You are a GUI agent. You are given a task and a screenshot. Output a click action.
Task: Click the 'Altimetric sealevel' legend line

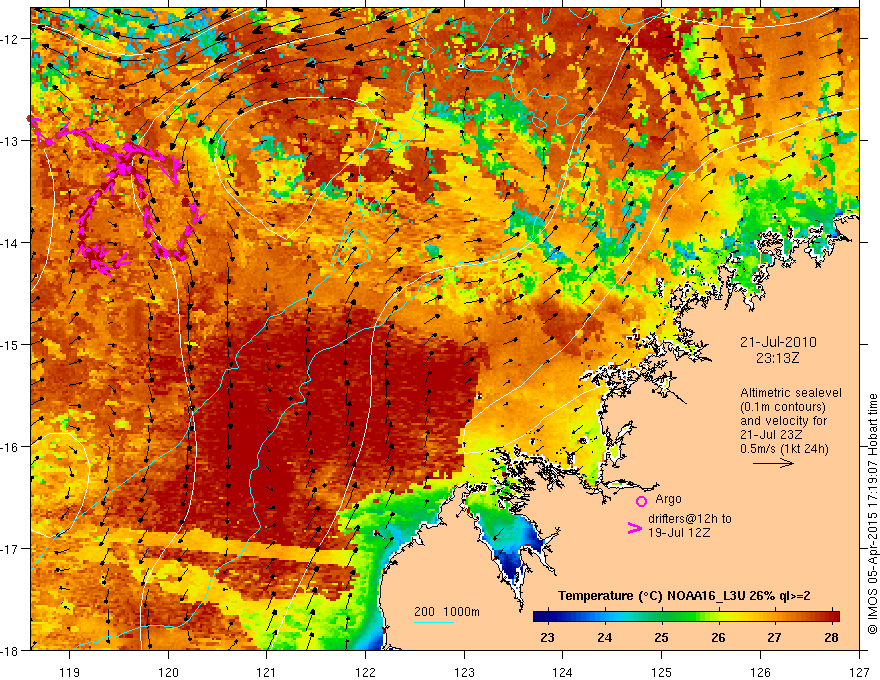pos(791,393)
